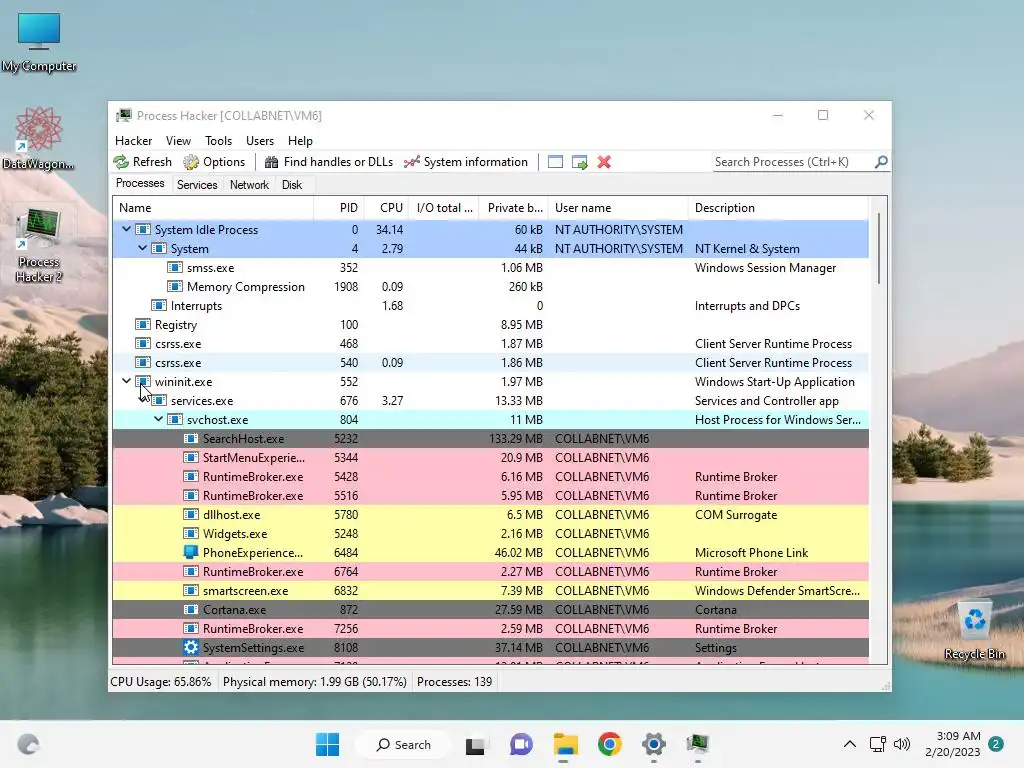
Task: Collapse the System process node
Action: click(142, 248)
